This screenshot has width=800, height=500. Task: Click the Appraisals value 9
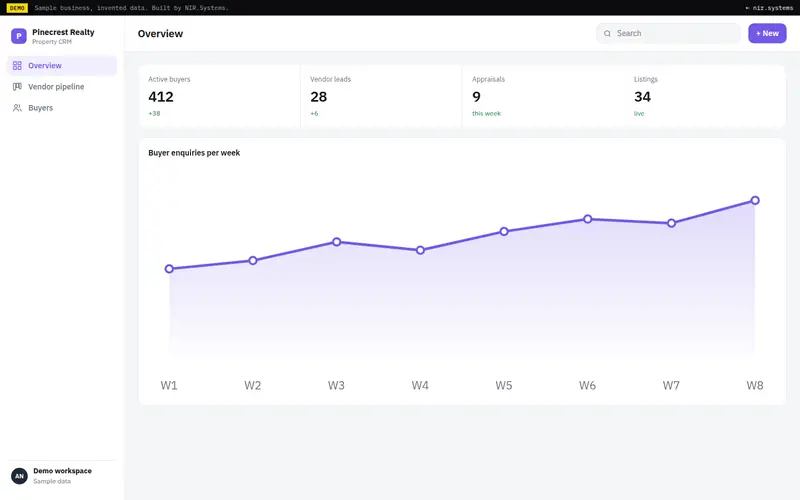pyautogui.click(x=477, y=97)
